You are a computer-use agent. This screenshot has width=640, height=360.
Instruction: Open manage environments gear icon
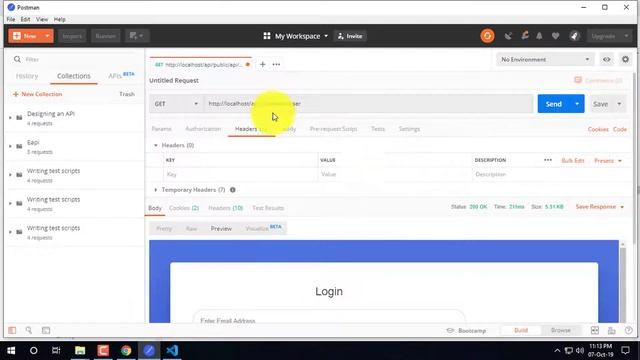pyautogui.click(x=625, y=60)
